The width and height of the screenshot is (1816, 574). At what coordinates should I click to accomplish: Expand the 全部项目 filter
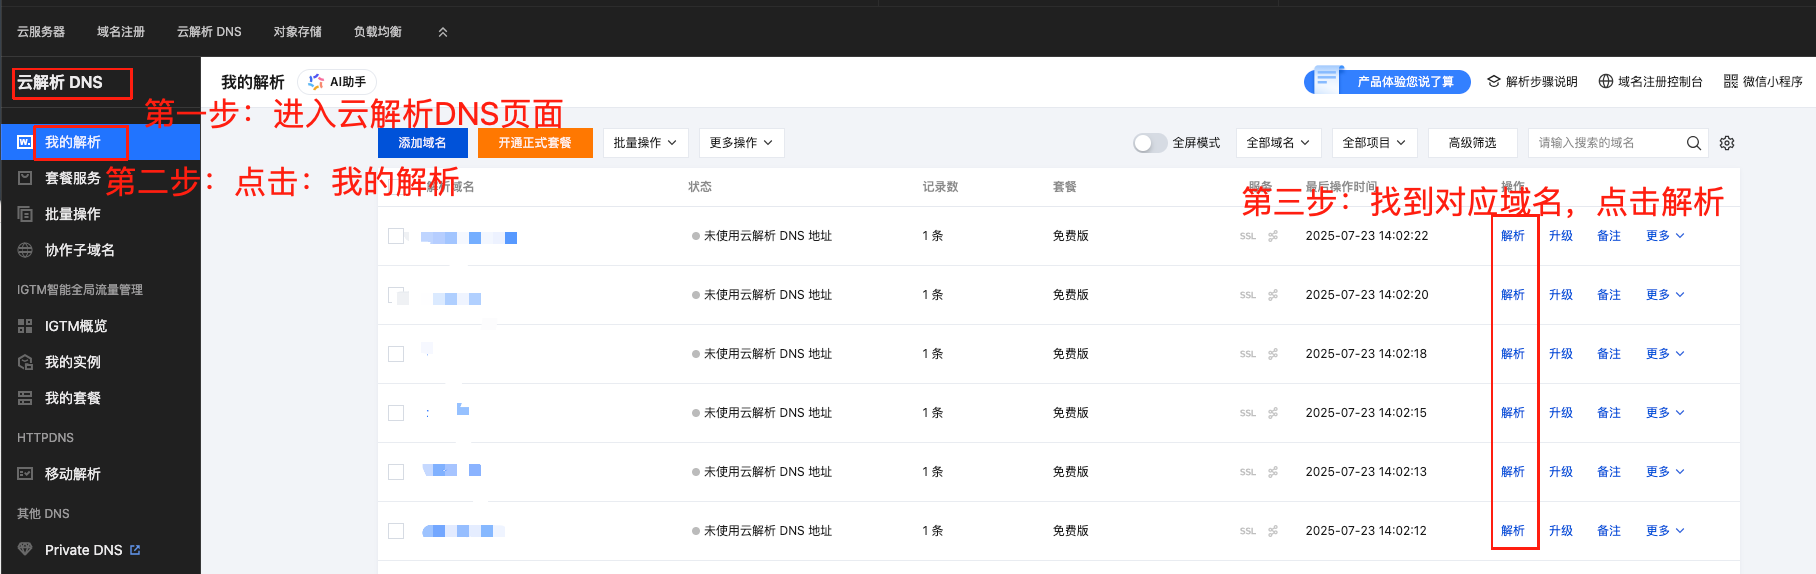[1375, 143]
